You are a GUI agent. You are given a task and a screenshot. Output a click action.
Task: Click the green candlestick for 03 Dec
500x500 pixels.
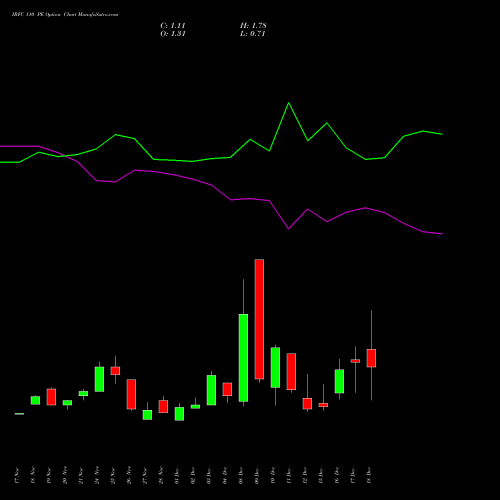(x=211, y=390)
